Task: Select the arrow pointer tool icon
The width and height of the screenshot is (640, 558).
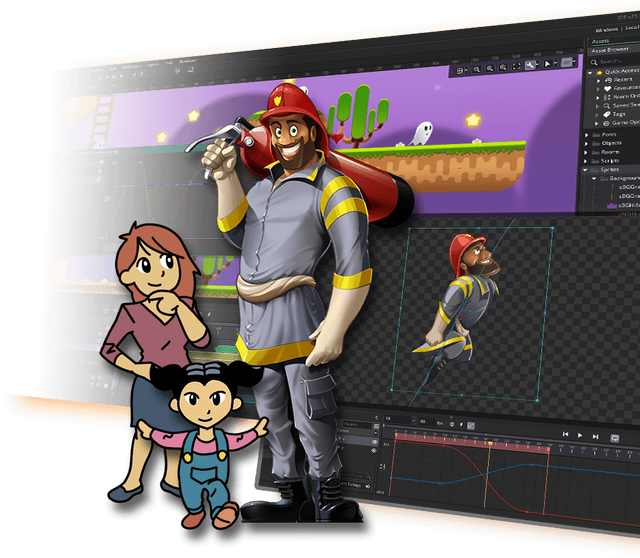Action: (548, 63)
